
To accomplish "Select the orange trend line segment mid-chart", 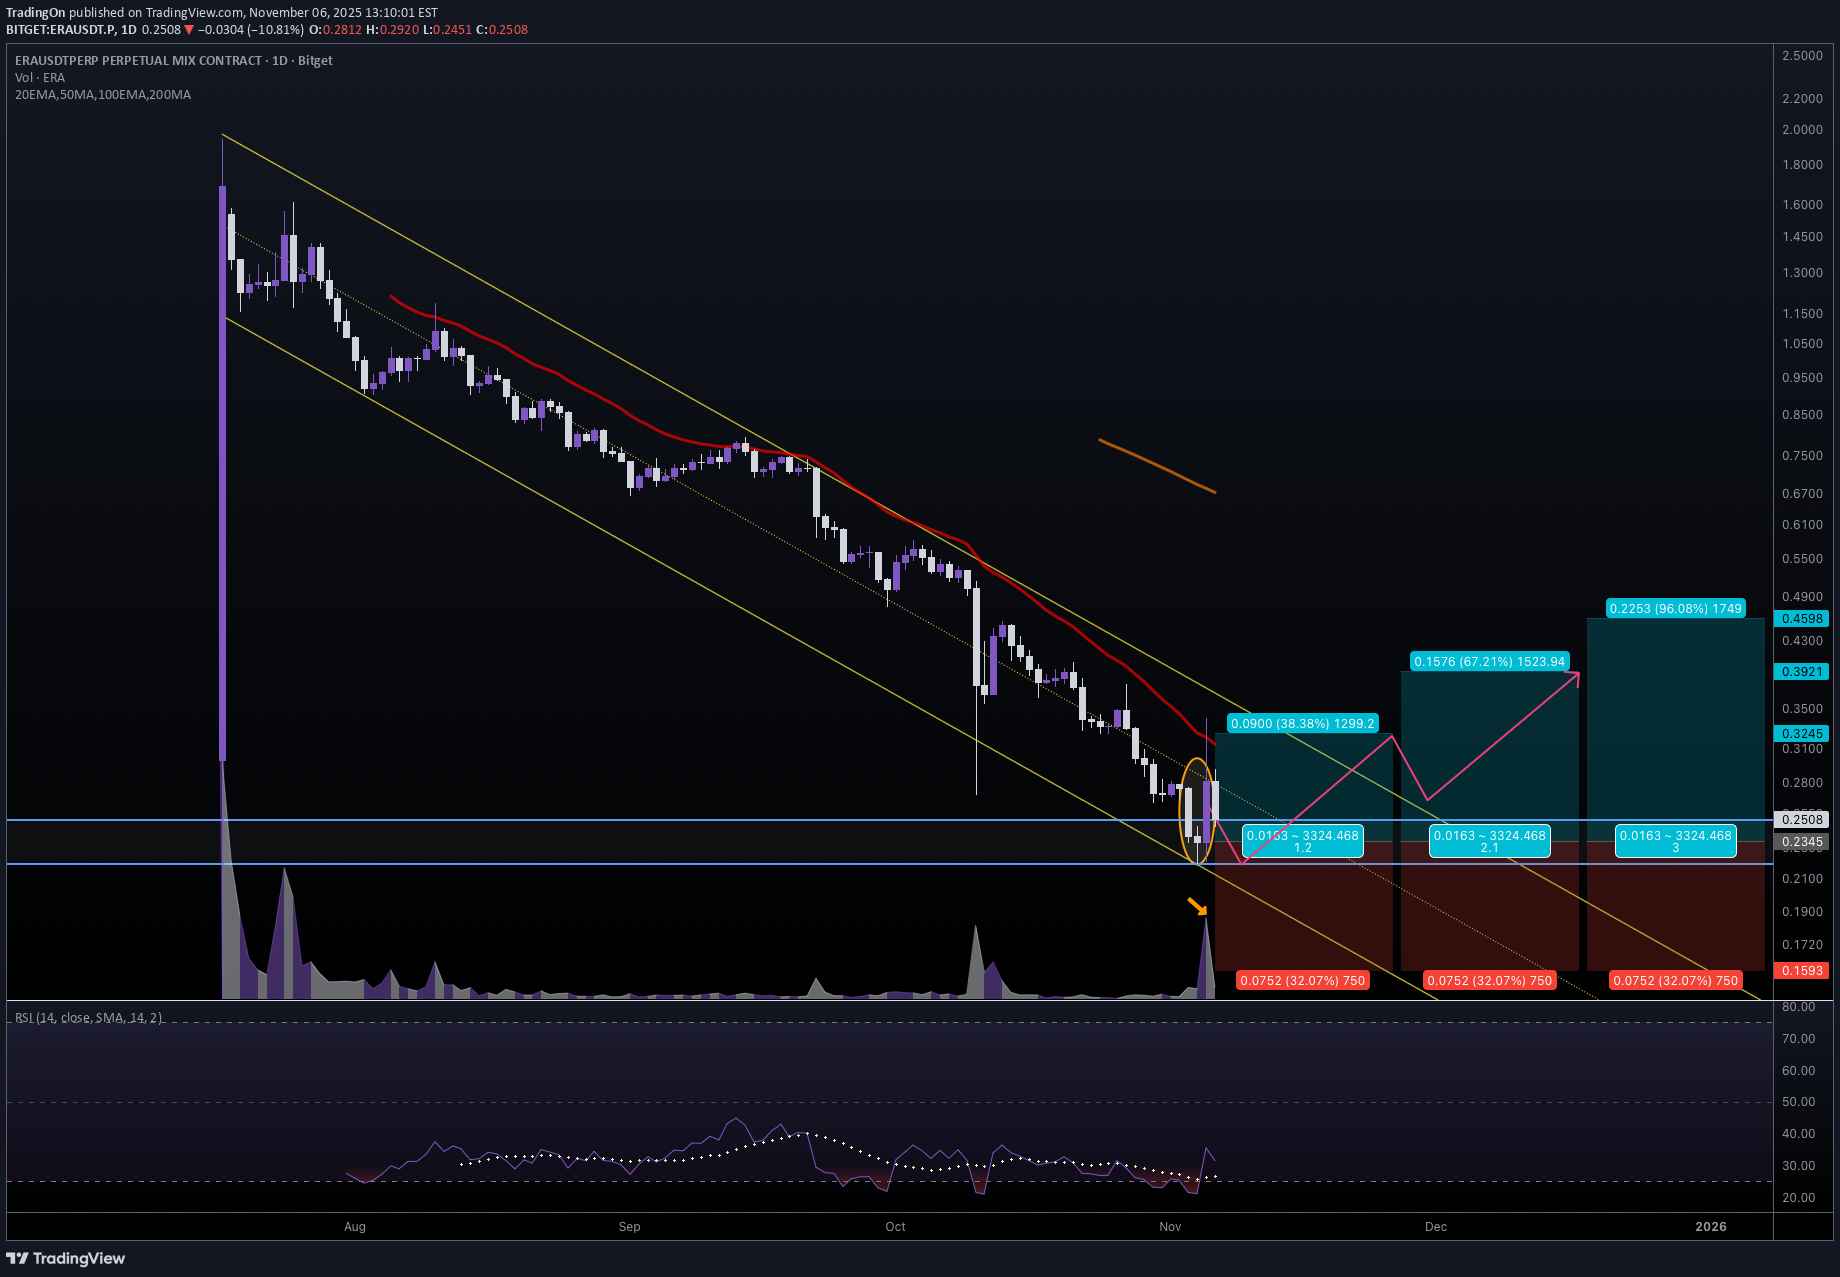I will (1155, 465).
